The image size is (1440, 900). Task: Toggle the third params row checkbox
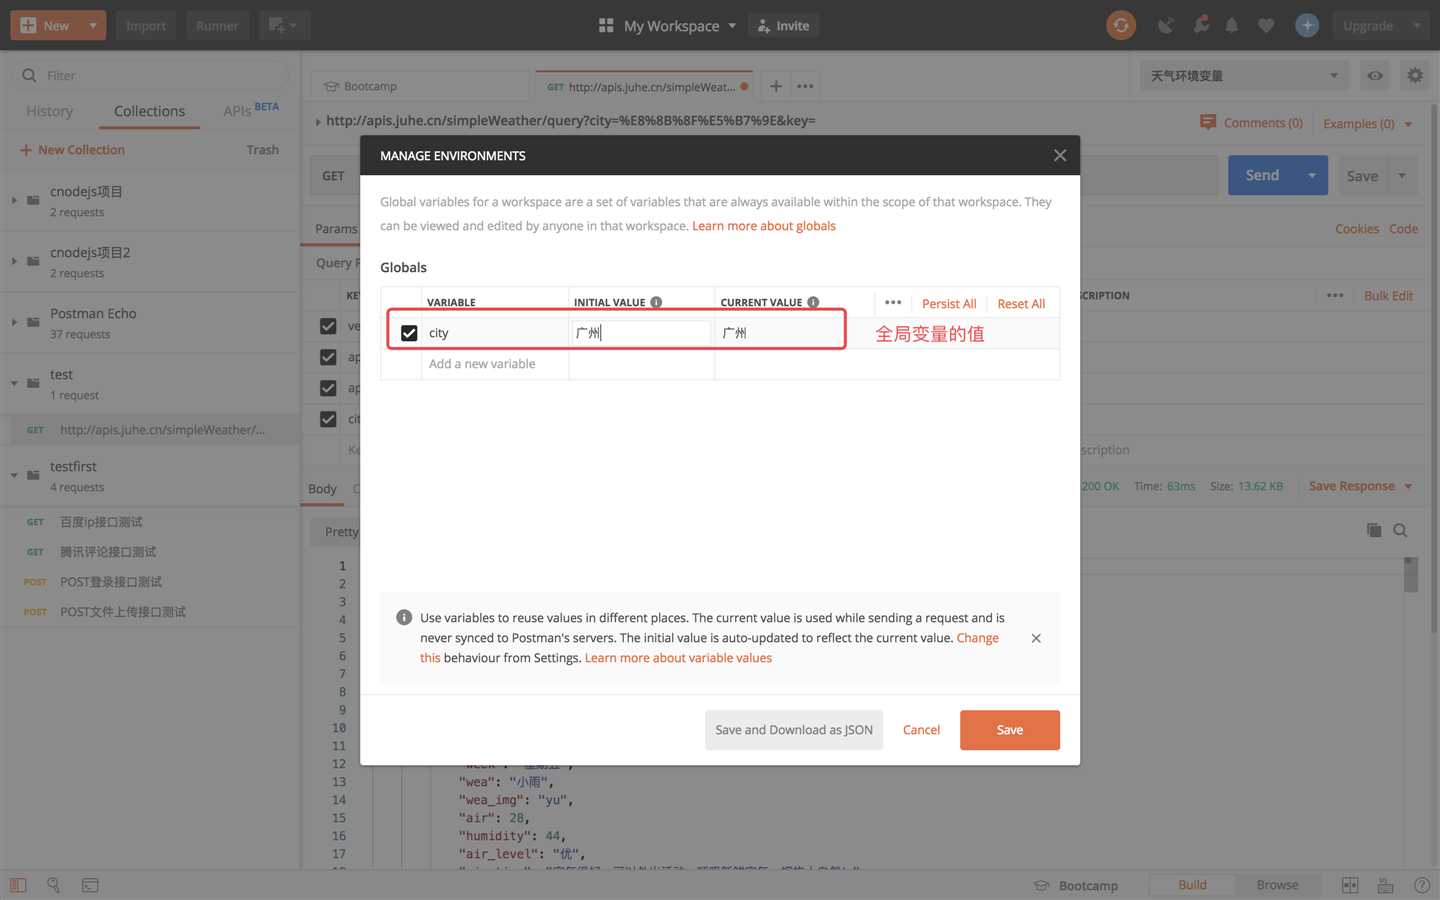[328, 388]
